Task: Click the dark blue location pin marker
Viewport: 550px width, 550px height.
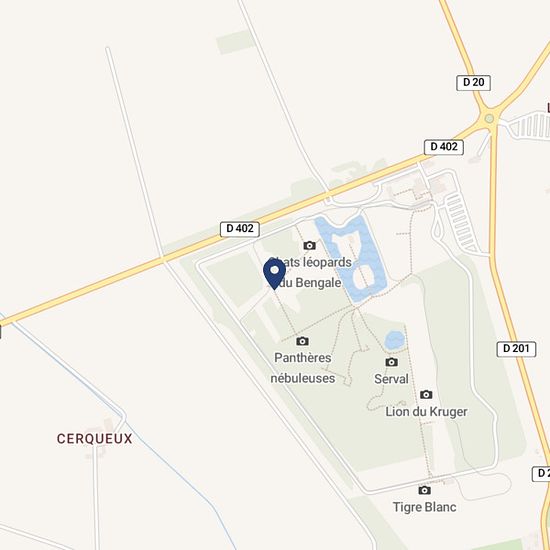Action: coord(274,274)
